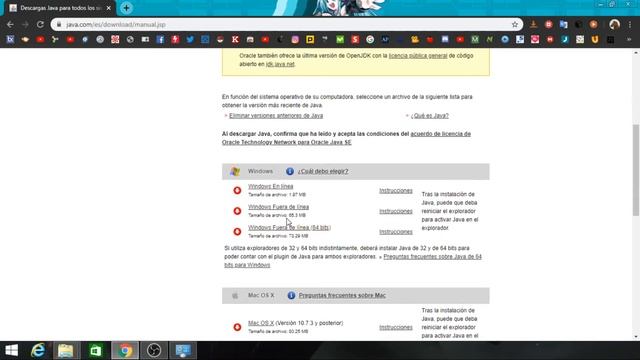This screenshot has height=360, width=640.
Task: Launch Internet Explorer from the taskbar
Action: pyautogui.click(x=38, y=350)
